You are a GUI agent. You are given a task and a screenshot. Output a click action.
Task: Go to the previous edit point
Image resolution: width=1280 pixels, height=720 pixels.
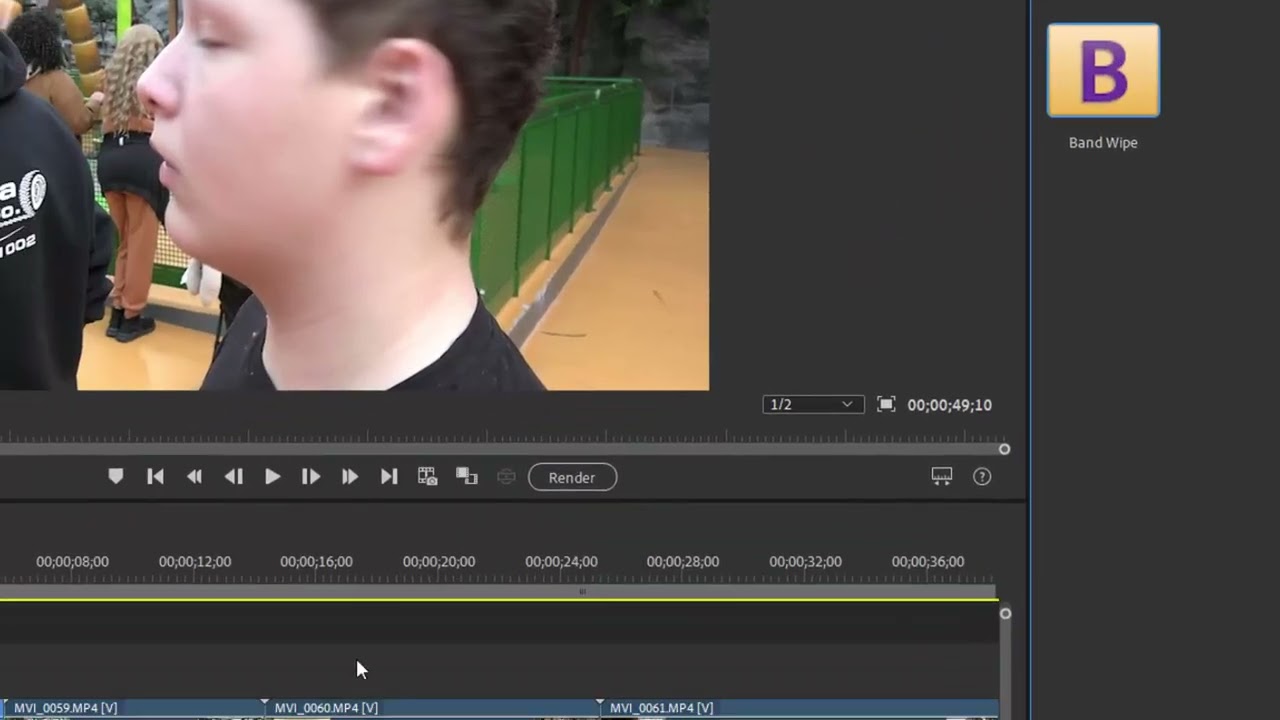point(155,477)
